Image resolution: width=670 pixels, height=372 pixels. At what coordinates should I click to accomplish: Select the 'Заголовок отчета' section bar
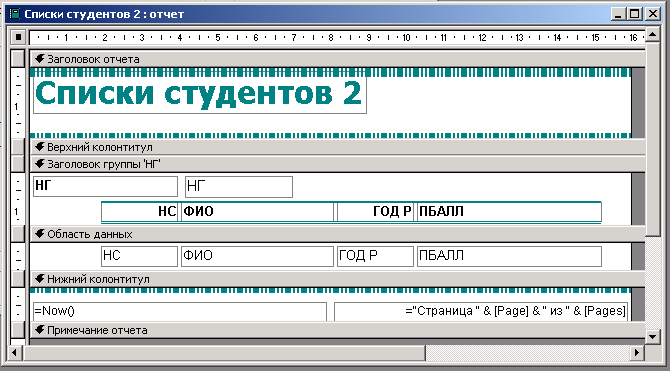(338, 59)
